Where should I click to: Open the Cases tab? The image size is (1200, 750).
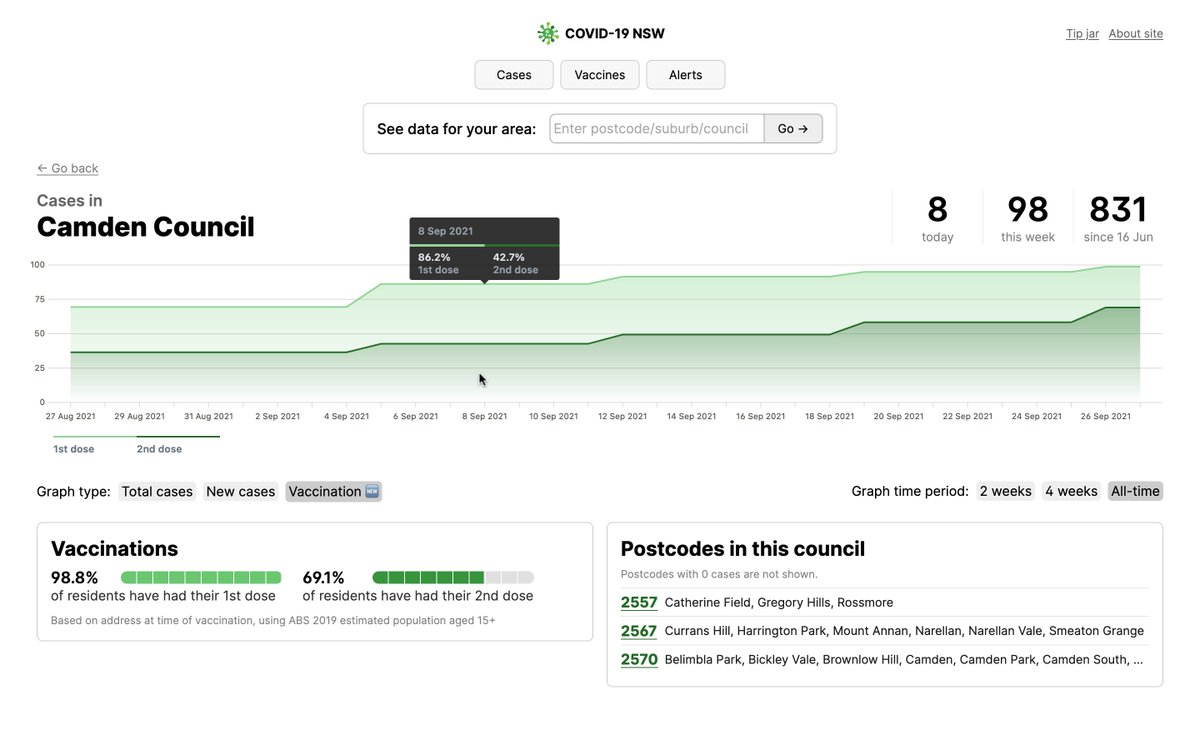click(x=514, y=75)
